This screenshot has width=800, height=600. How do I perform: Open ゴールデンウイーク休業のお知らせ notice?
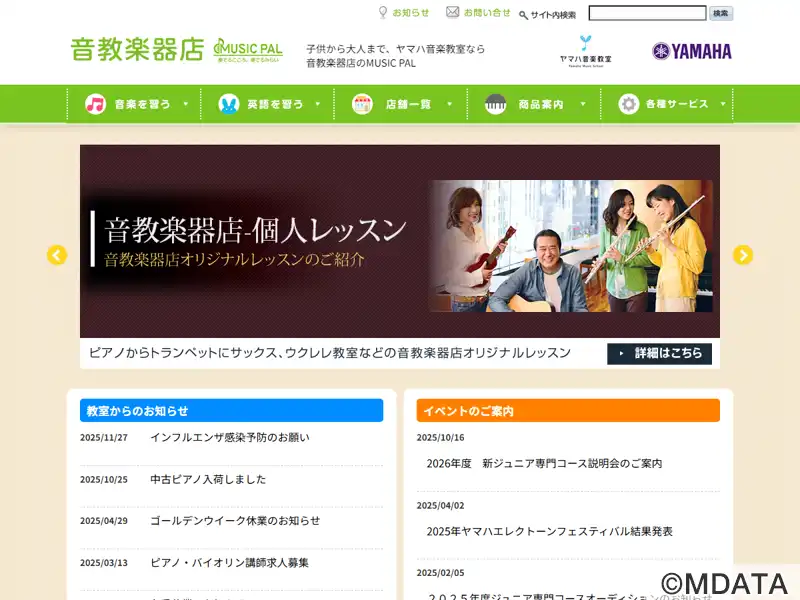pos(235,521)
